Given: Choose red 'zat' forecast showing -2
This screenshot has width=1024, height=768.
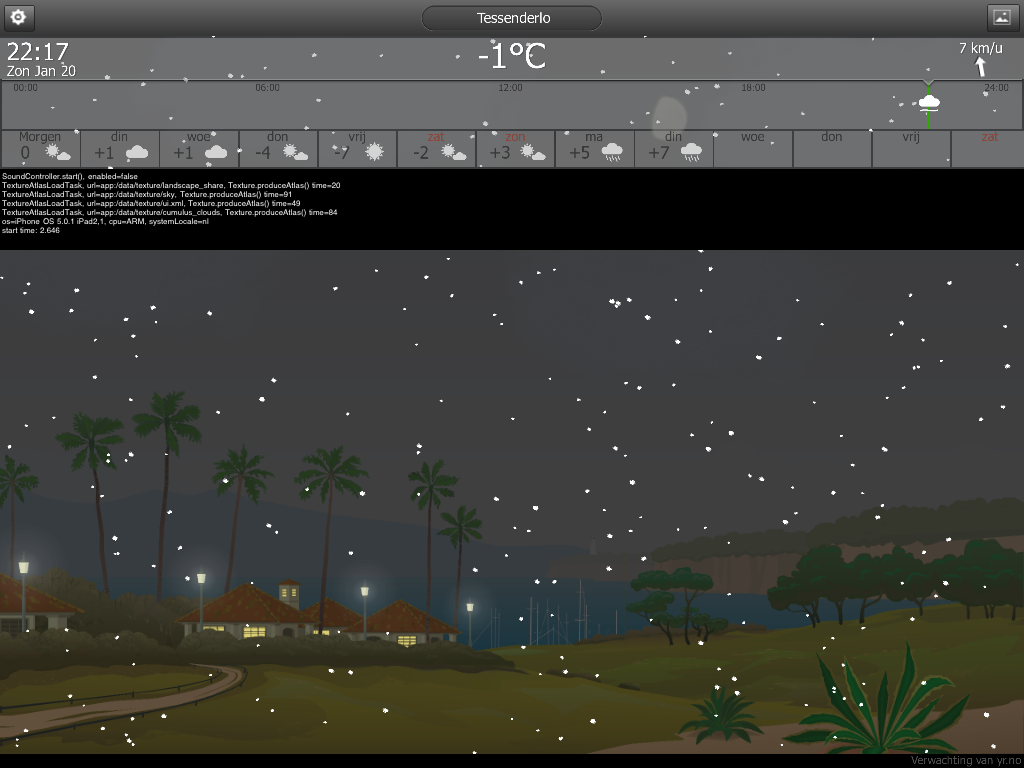Looking at the screenshot, I should tap(436, 148).
